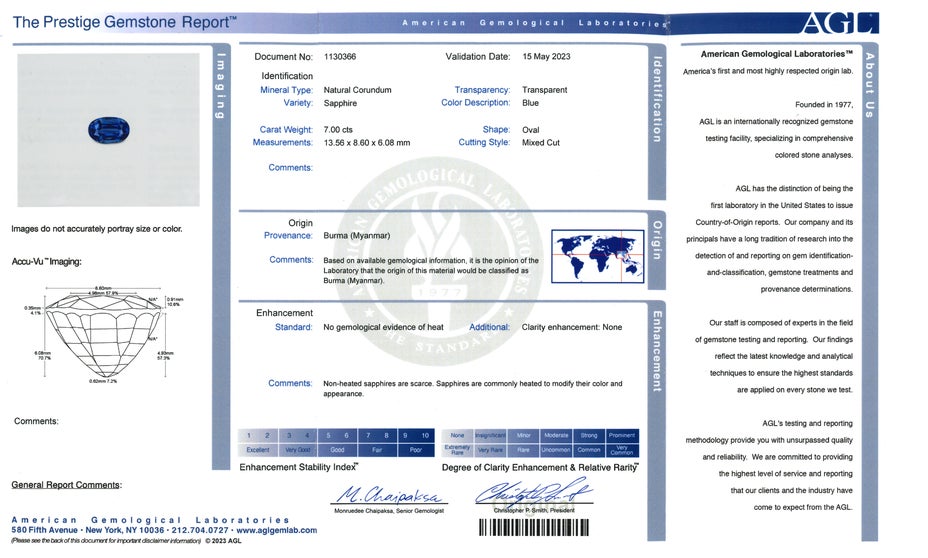
Task: Click the 'Excellent' stability index cell
Action: pyautogui.click(x=258, y=450)
